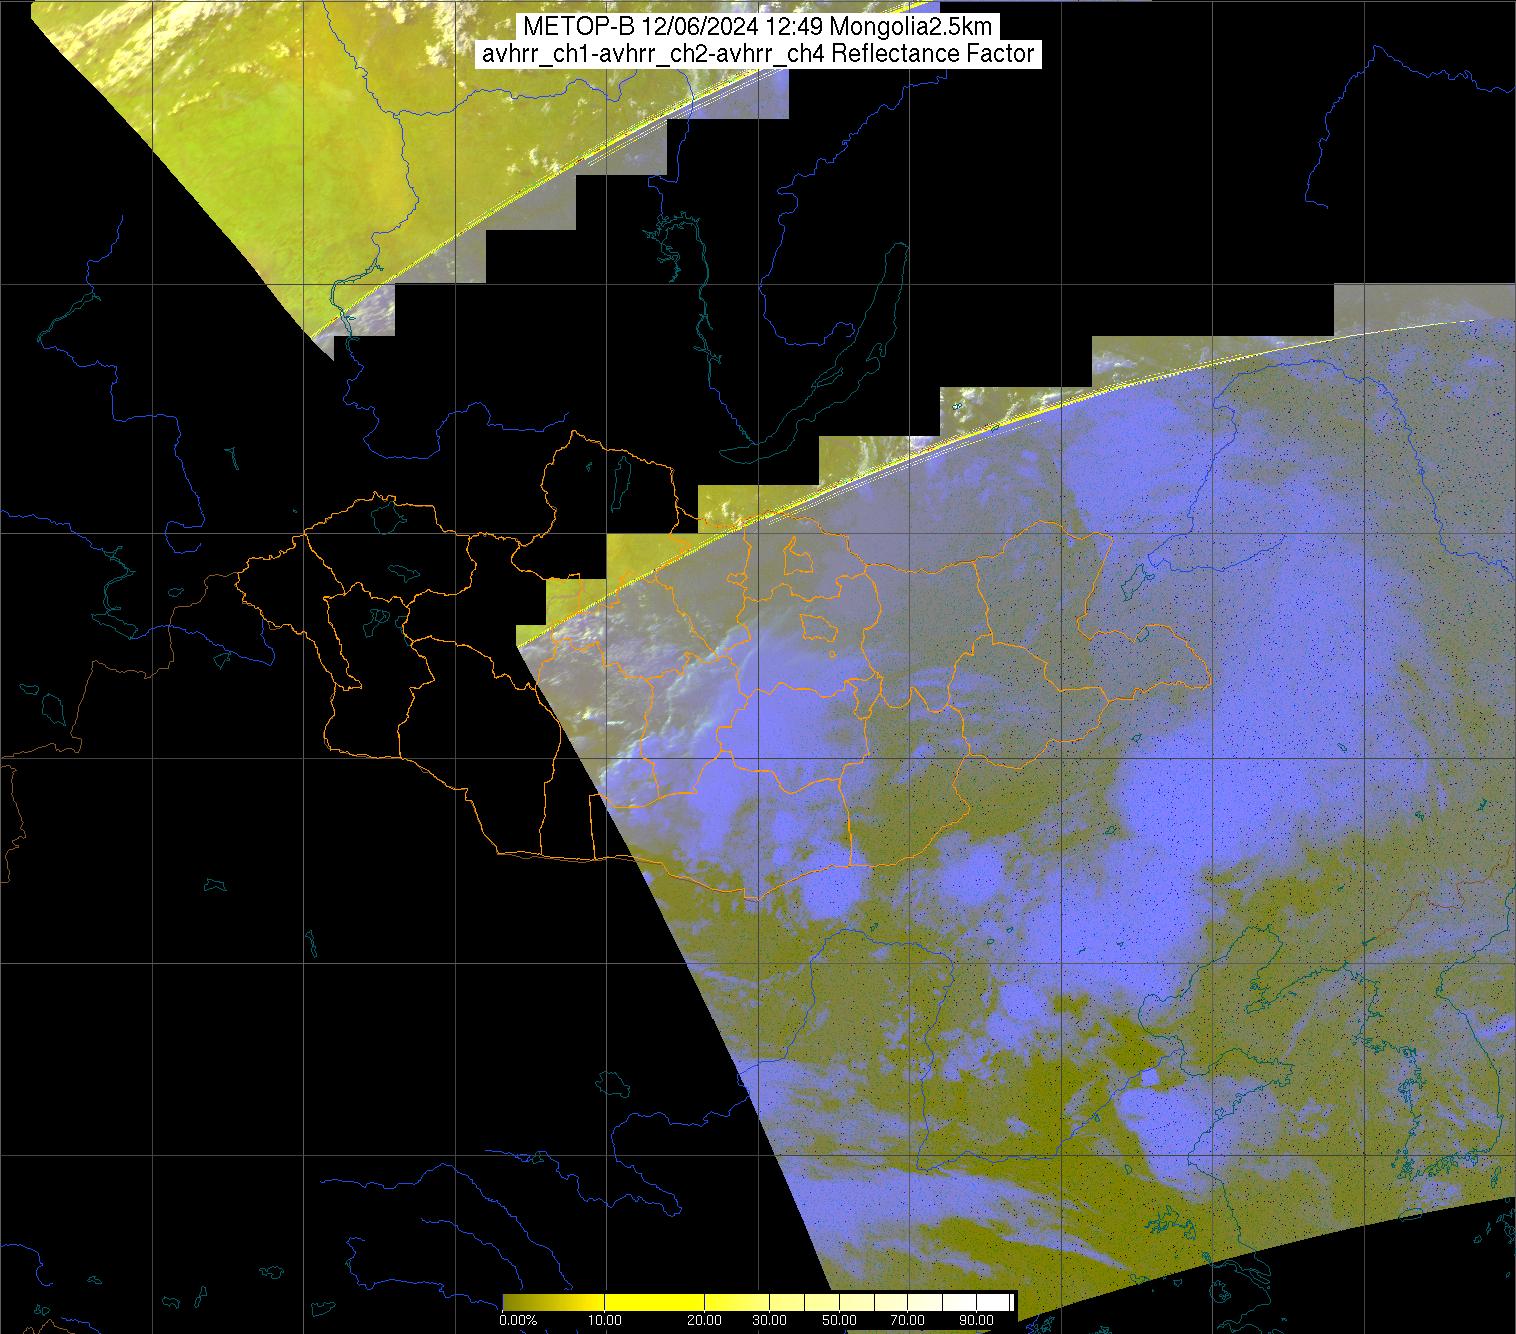Screen dimensions: 1516x1334
Task: Click the 20.00 label on the colorbar
Action: tap(706, 1321)
